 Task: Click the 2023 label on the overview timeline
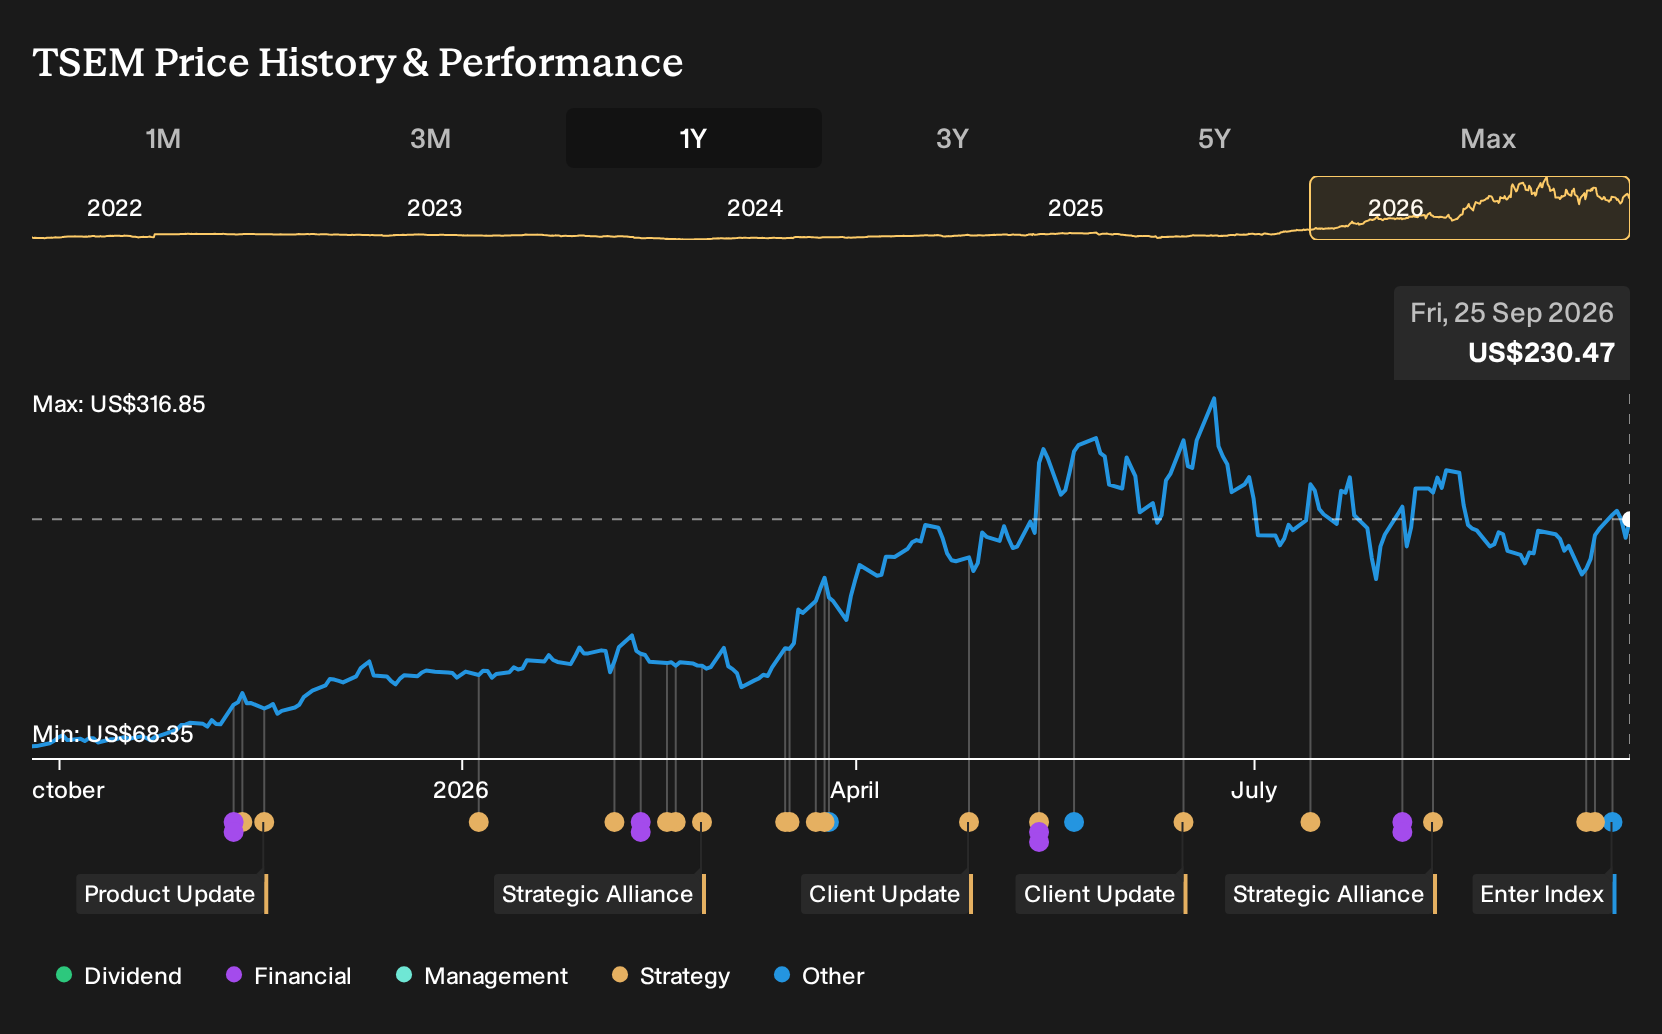435,208
